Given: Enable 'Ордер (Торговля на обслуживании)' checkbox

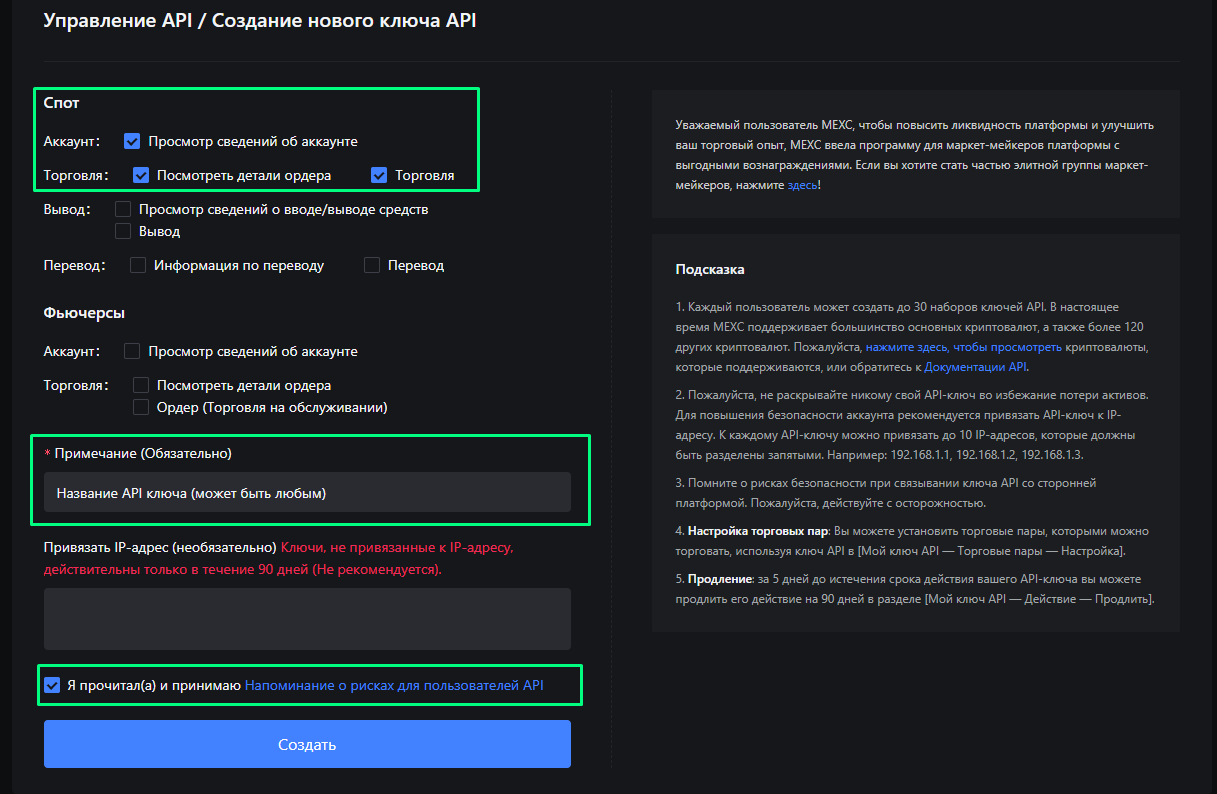Looking at the screenshot, I should pos(141,407).
